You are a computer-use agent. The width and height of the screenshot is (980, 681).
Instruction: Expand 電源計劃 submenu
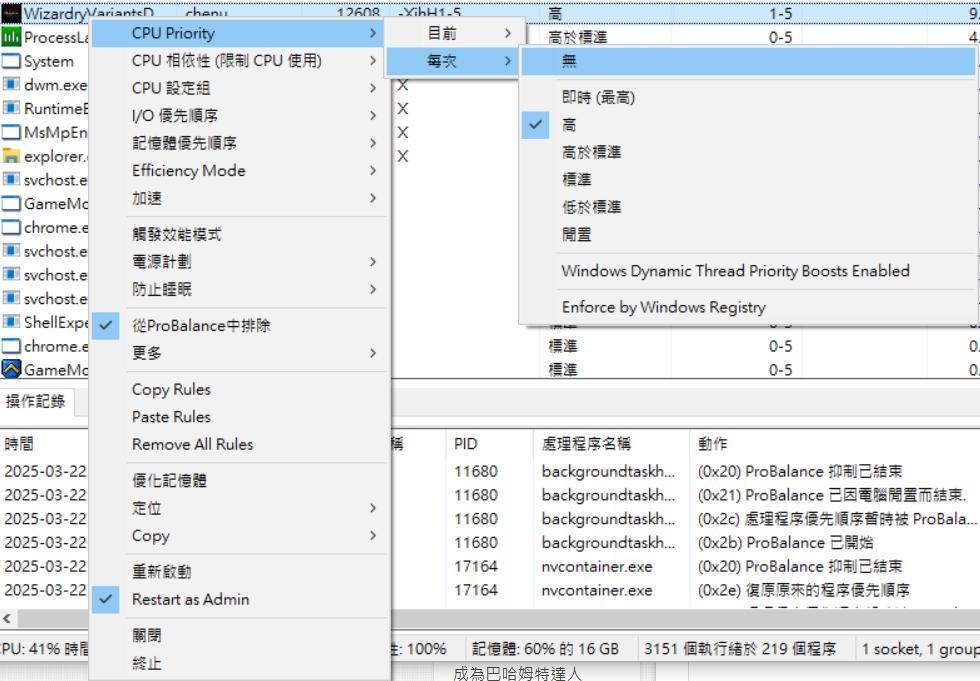(x=238, y=262)
